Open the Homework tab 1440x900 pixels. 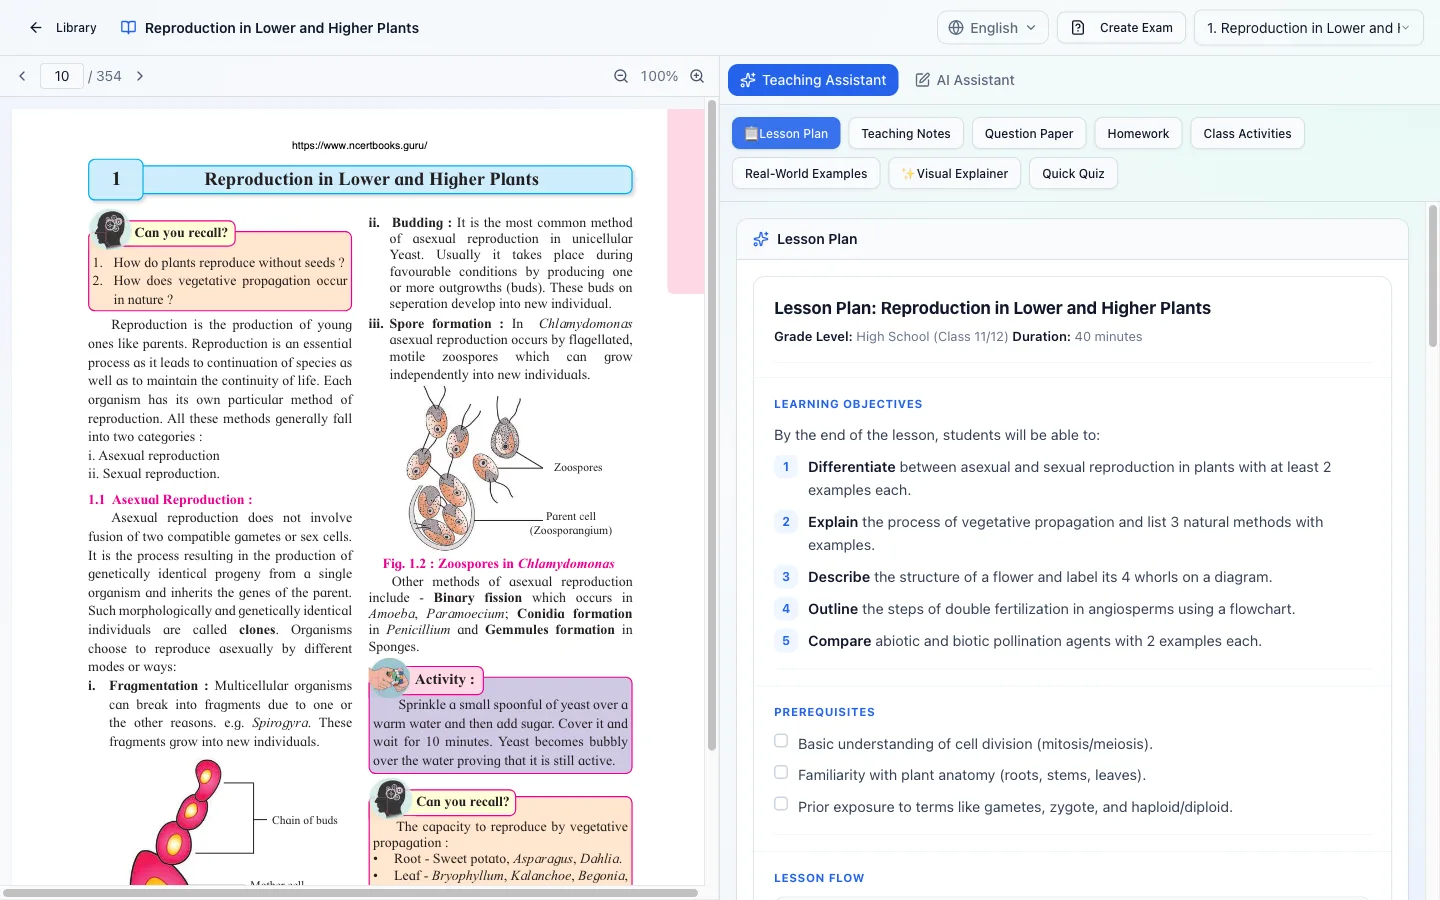(x=1138, y=133)
